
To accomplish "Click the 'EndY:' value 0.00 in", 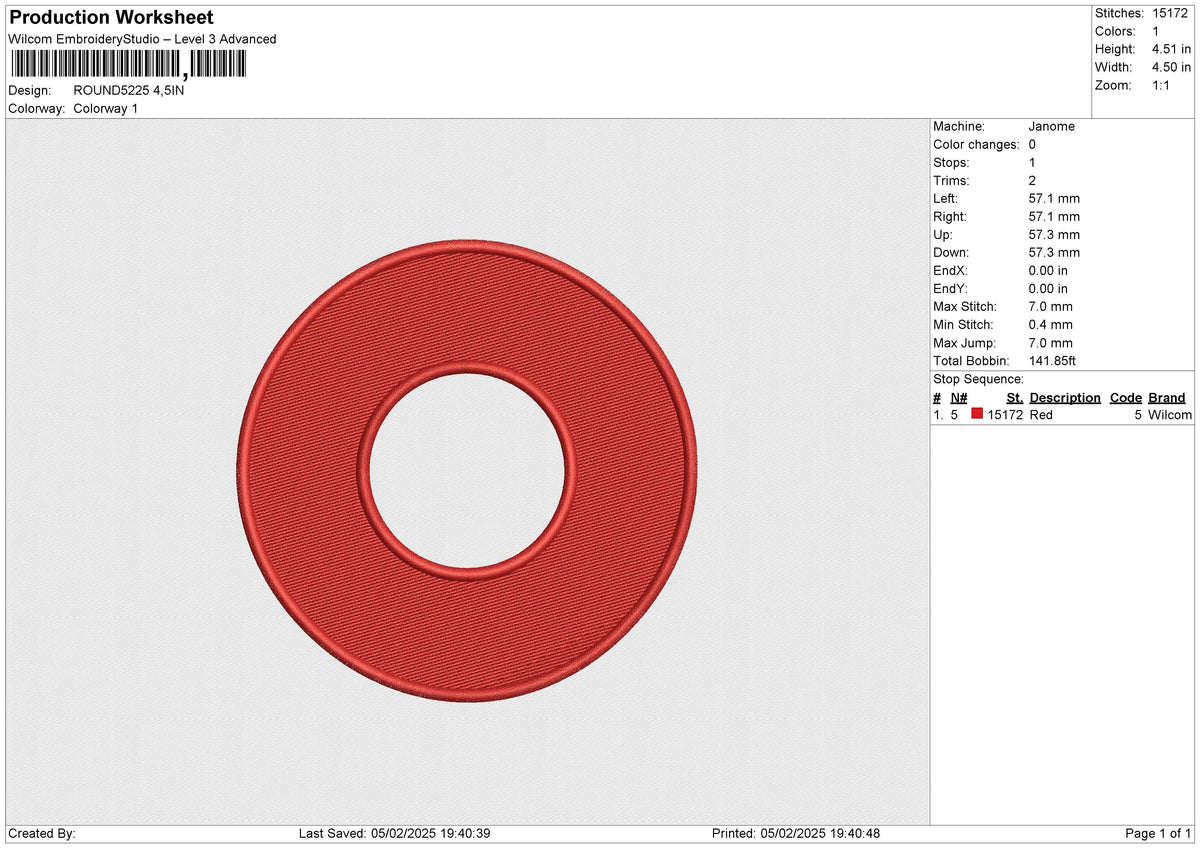I will (x=1048, y=288).
